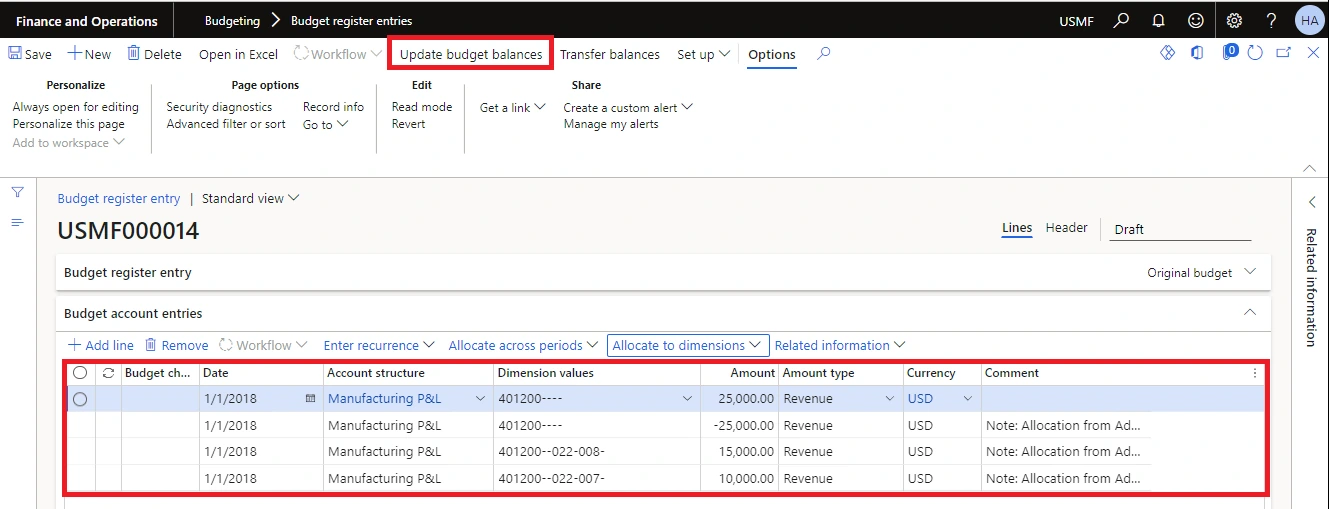Click the Office app icon
The width and height of the screenshot is (1329, 509).
click(1197, 53)
